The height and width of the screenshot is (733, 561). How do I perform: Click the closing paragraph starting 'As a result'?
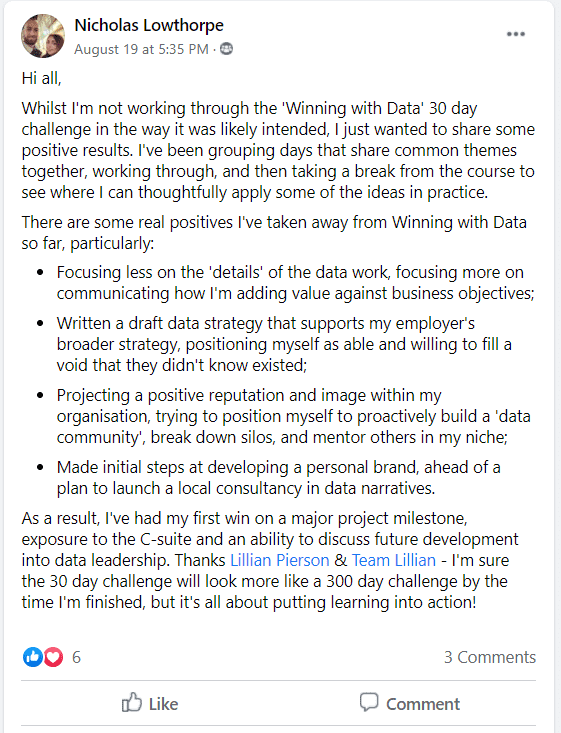pos(270,560)
